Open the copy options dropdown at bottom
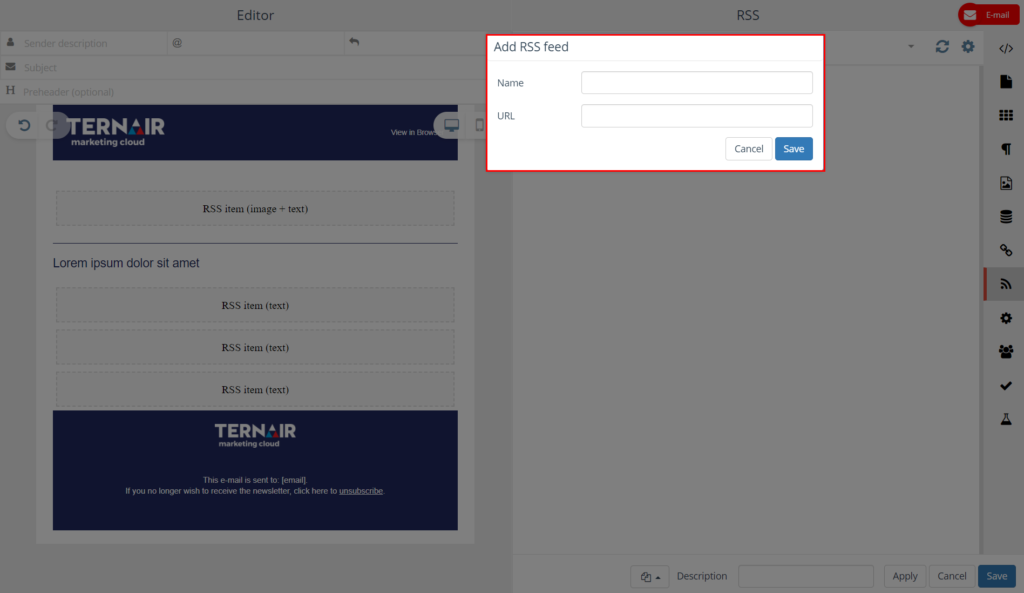The height and width of the screenshot is (593, 1024). (x=650, y=577)
